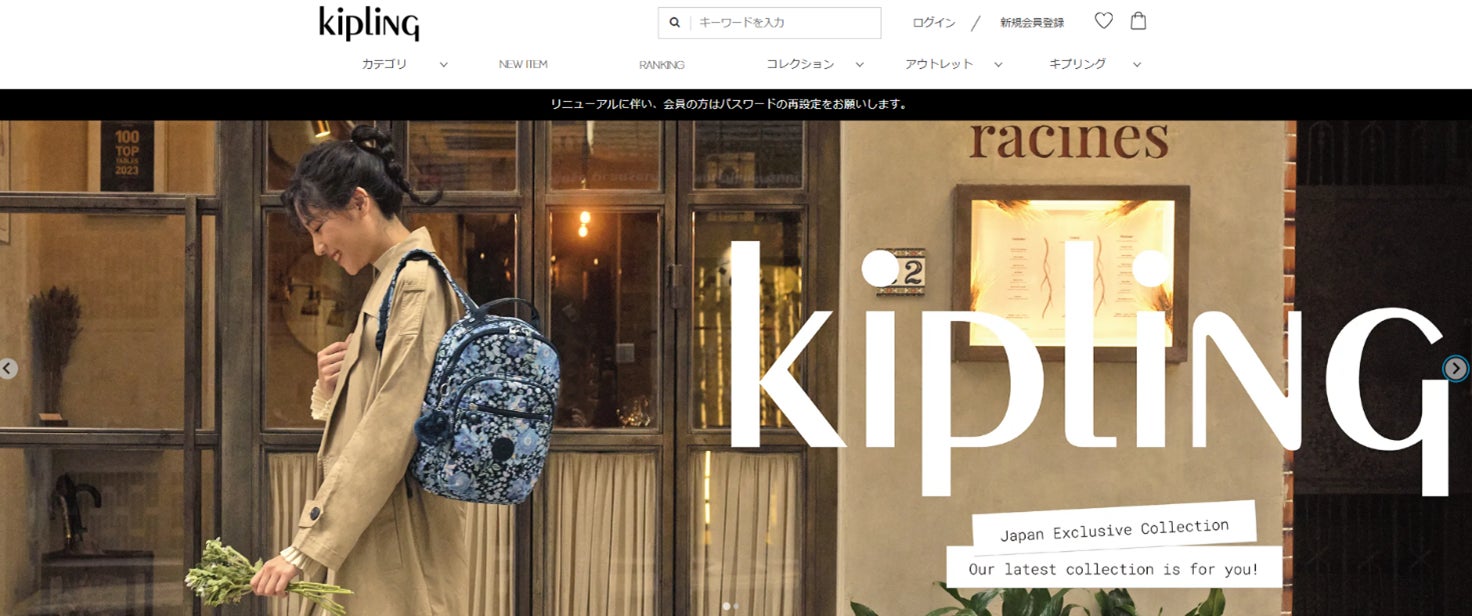Expand the コレクション dropdown chevron
This screenshot has height=616, width=1472.
[x=859, y=64]
